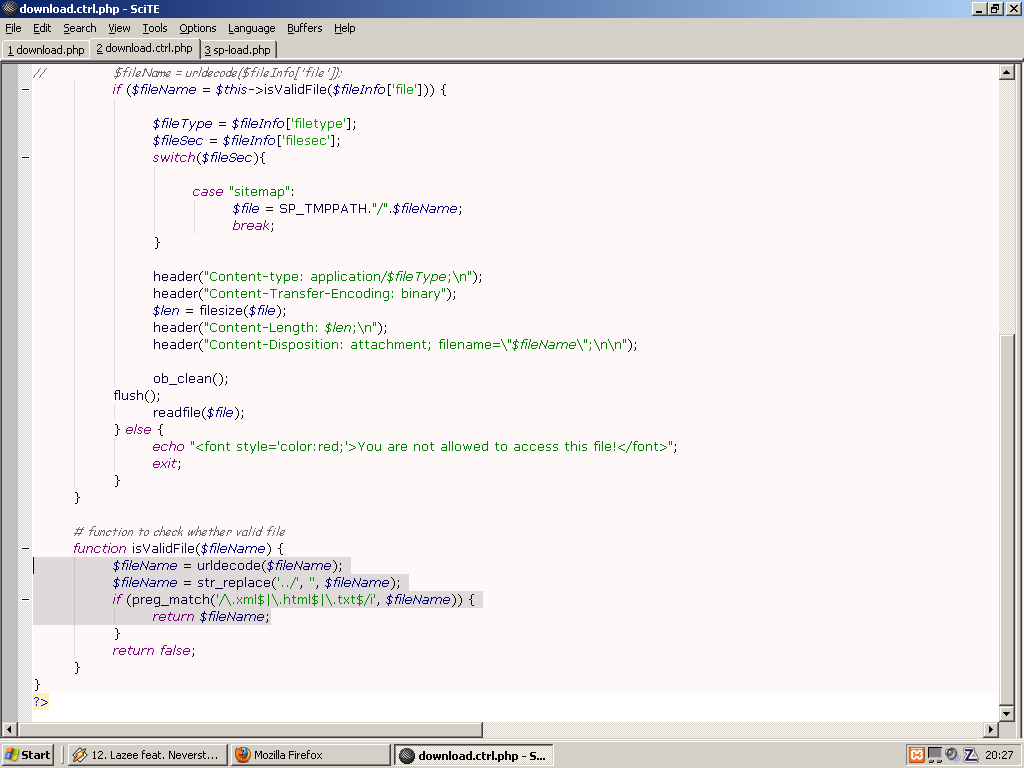Open the Windows Start menu
The width and height of the screenshot is (1024, 768).
pyautogui.click(x=27, y=755)
